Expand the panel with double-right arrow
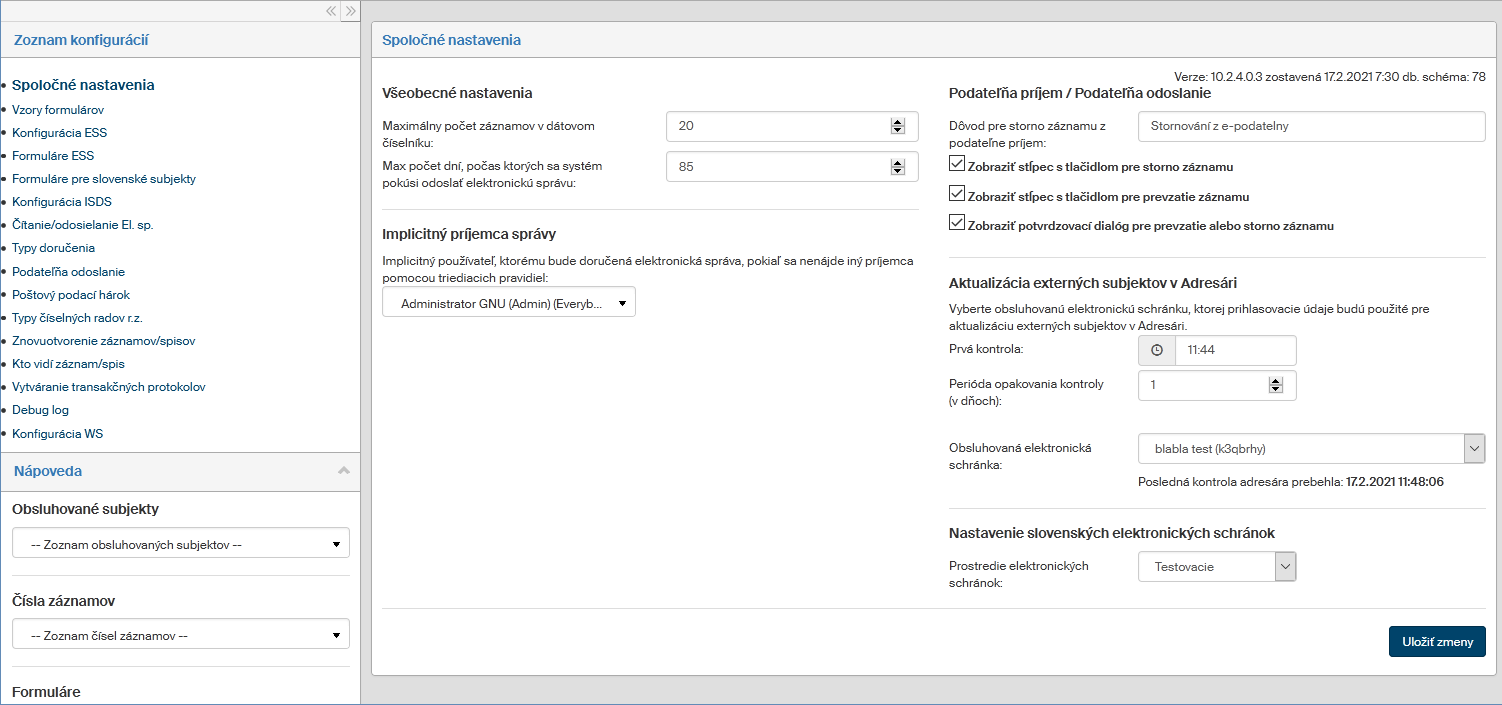The image size is (1502, 705). pos(350,11)
